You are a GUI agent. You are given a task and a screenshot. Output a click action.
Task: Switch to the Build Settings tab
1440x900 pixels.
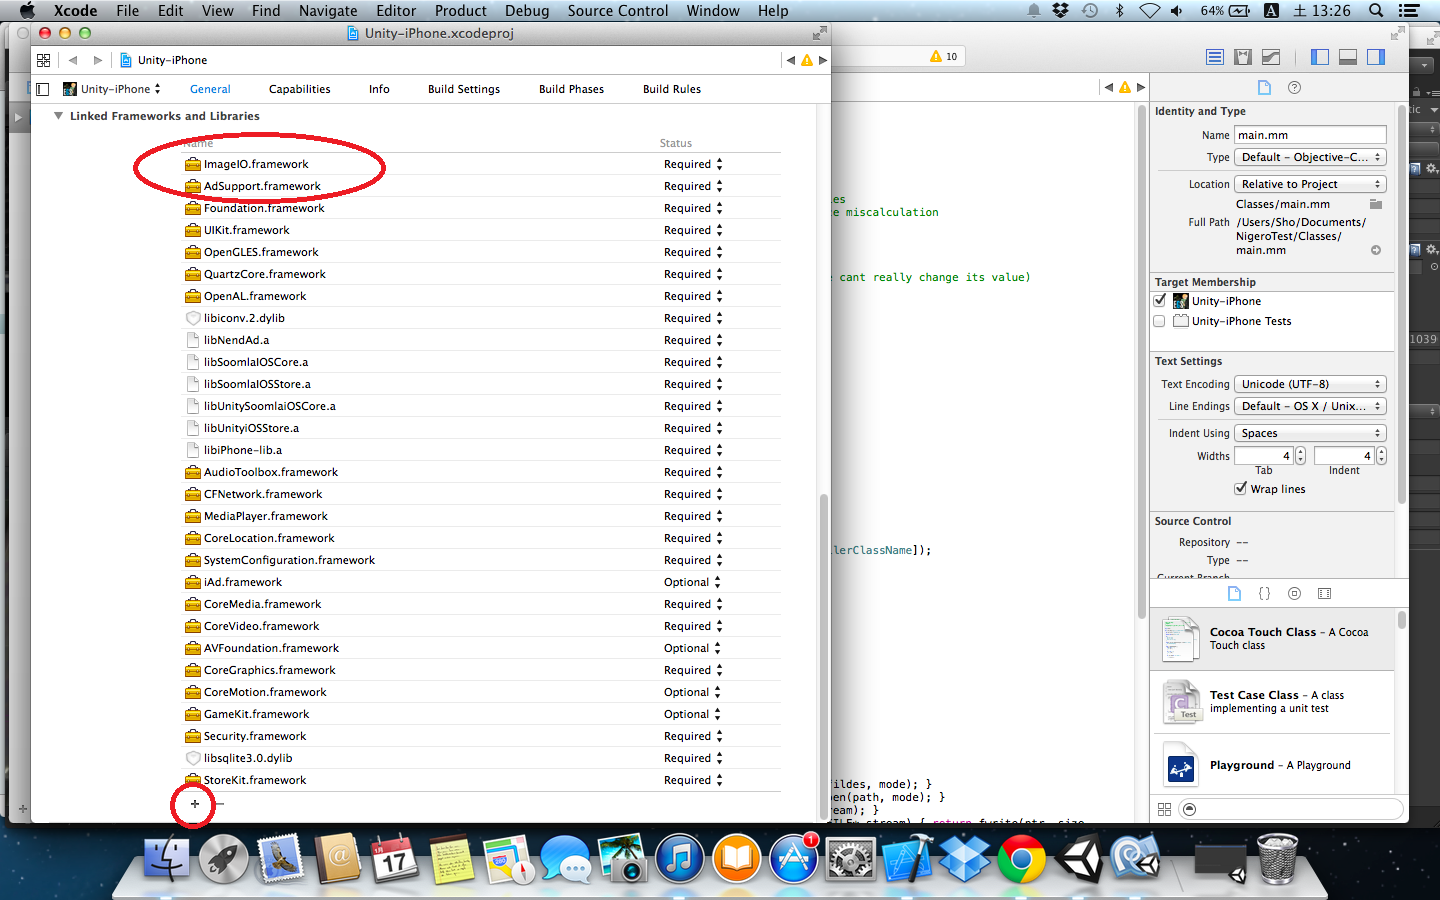464,89
